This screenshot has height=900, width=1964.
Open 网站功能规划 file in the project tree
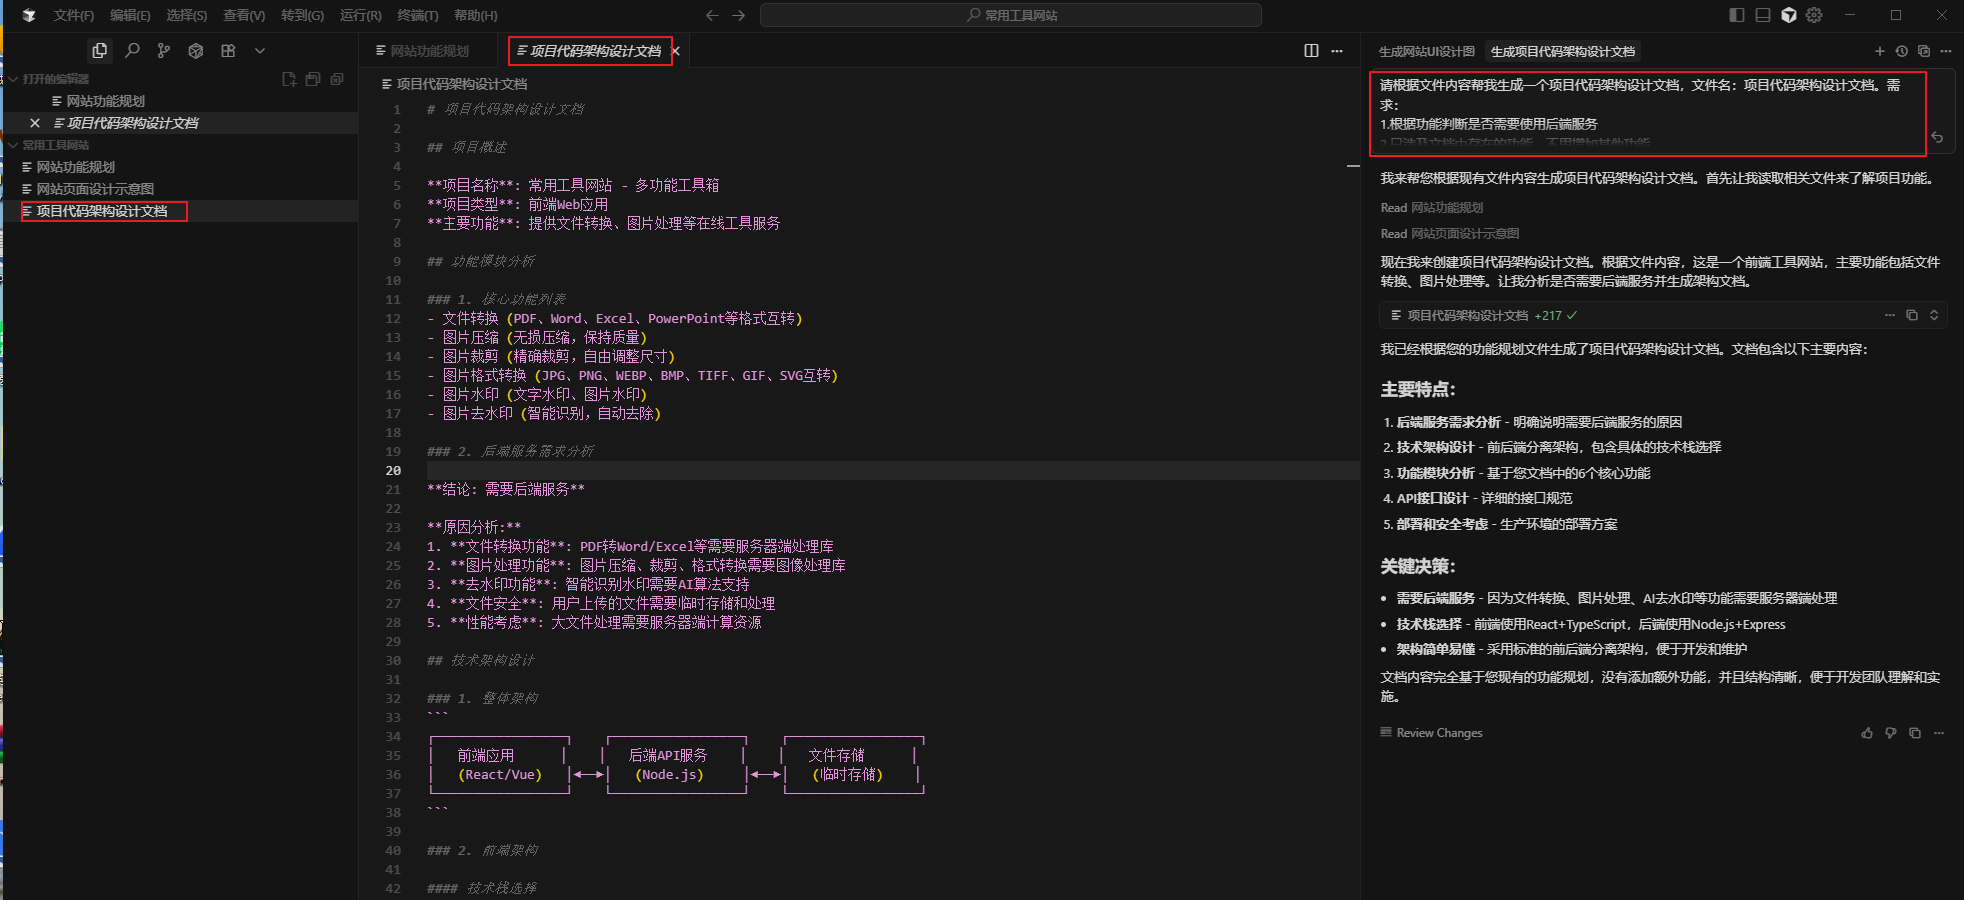pos(68,167)
